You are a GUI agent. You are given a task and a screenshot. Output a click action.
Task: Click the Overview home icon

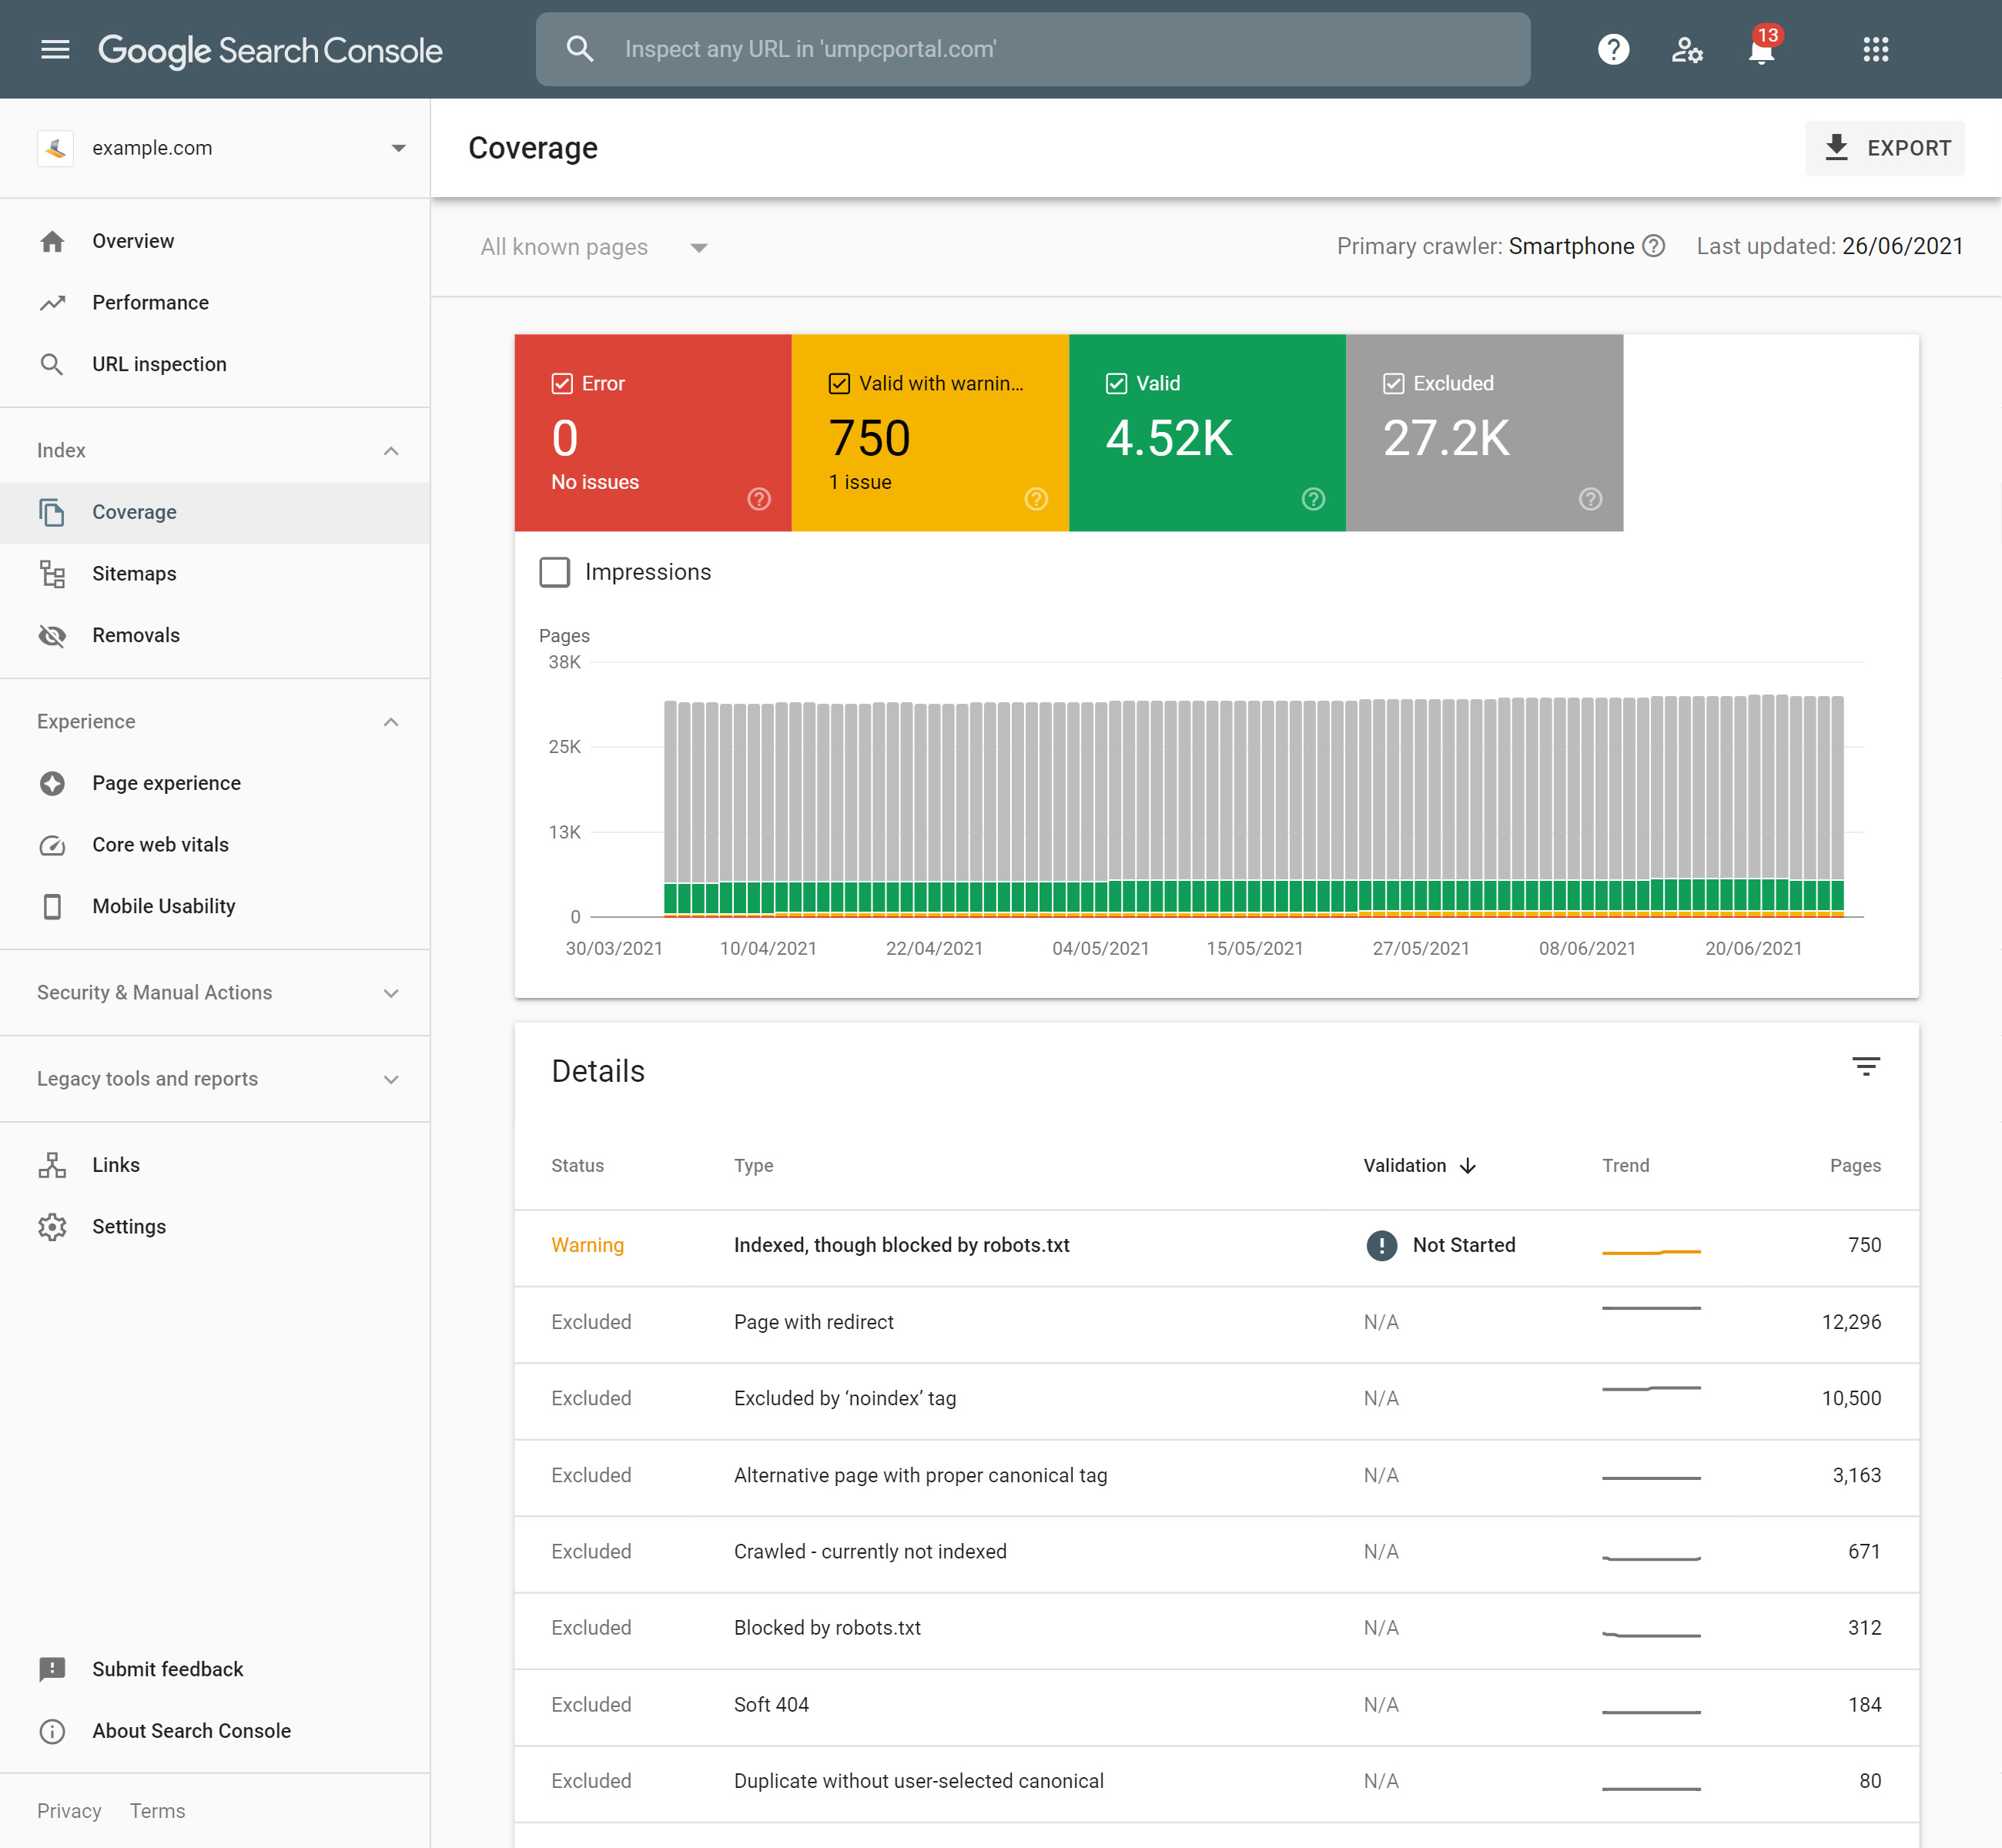[52, 241]
